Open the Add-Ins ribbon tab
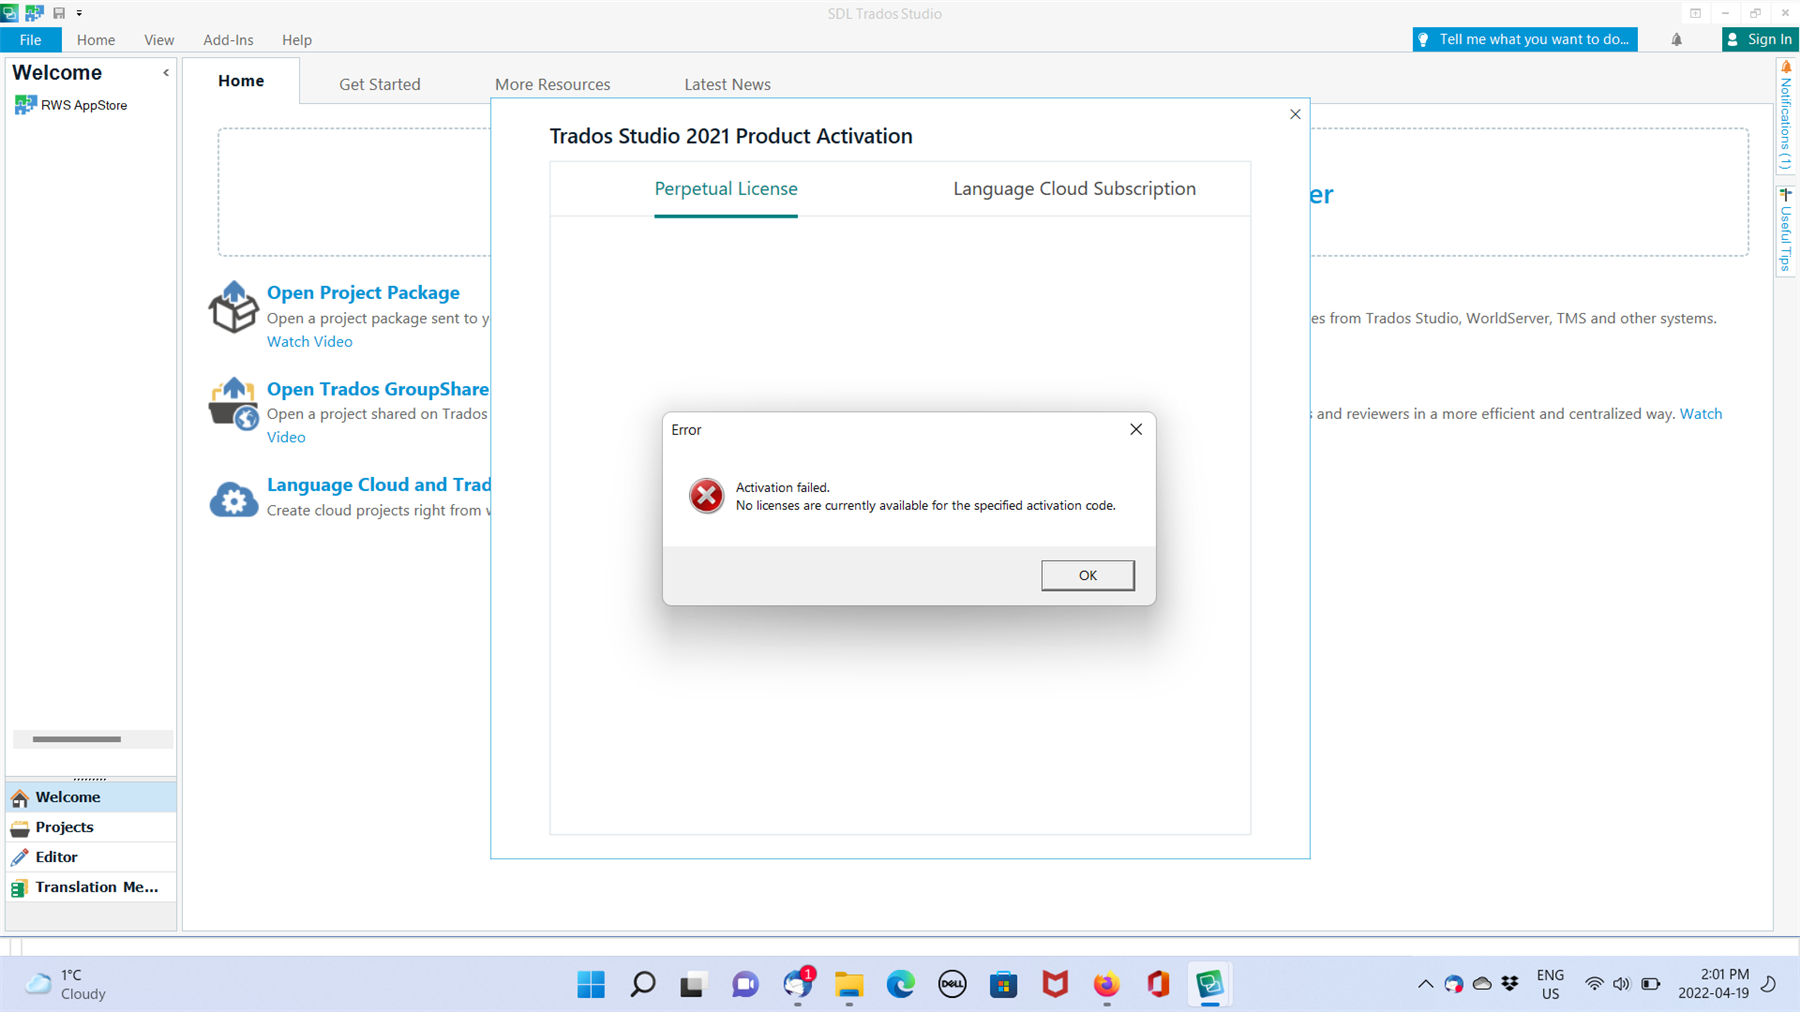 pyautogui.click(x=228, y=40)
